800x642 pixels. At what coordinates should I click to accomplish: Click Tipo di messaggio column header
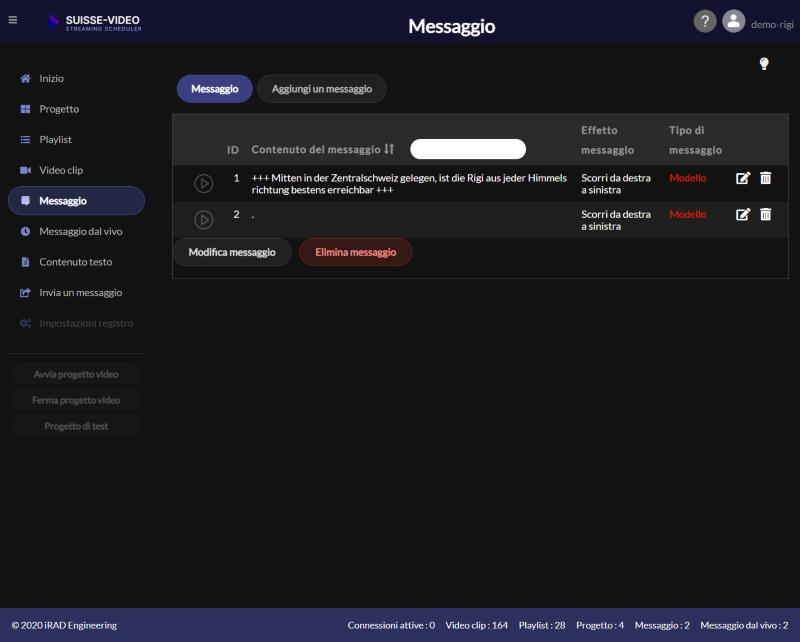click(695, 140)
